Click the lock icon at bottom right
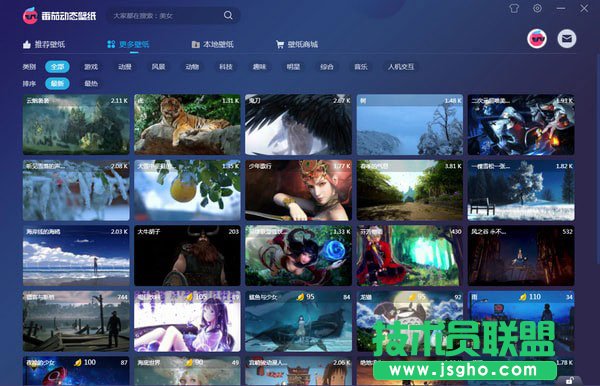The height and width of the screenshot is (386, 600). (x=570, y=380)
